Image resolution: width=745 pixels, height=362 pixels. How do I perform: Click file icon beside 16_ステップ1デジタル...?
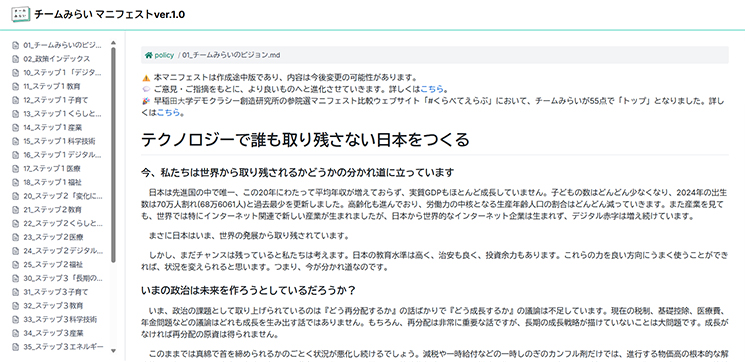(15, 155)
